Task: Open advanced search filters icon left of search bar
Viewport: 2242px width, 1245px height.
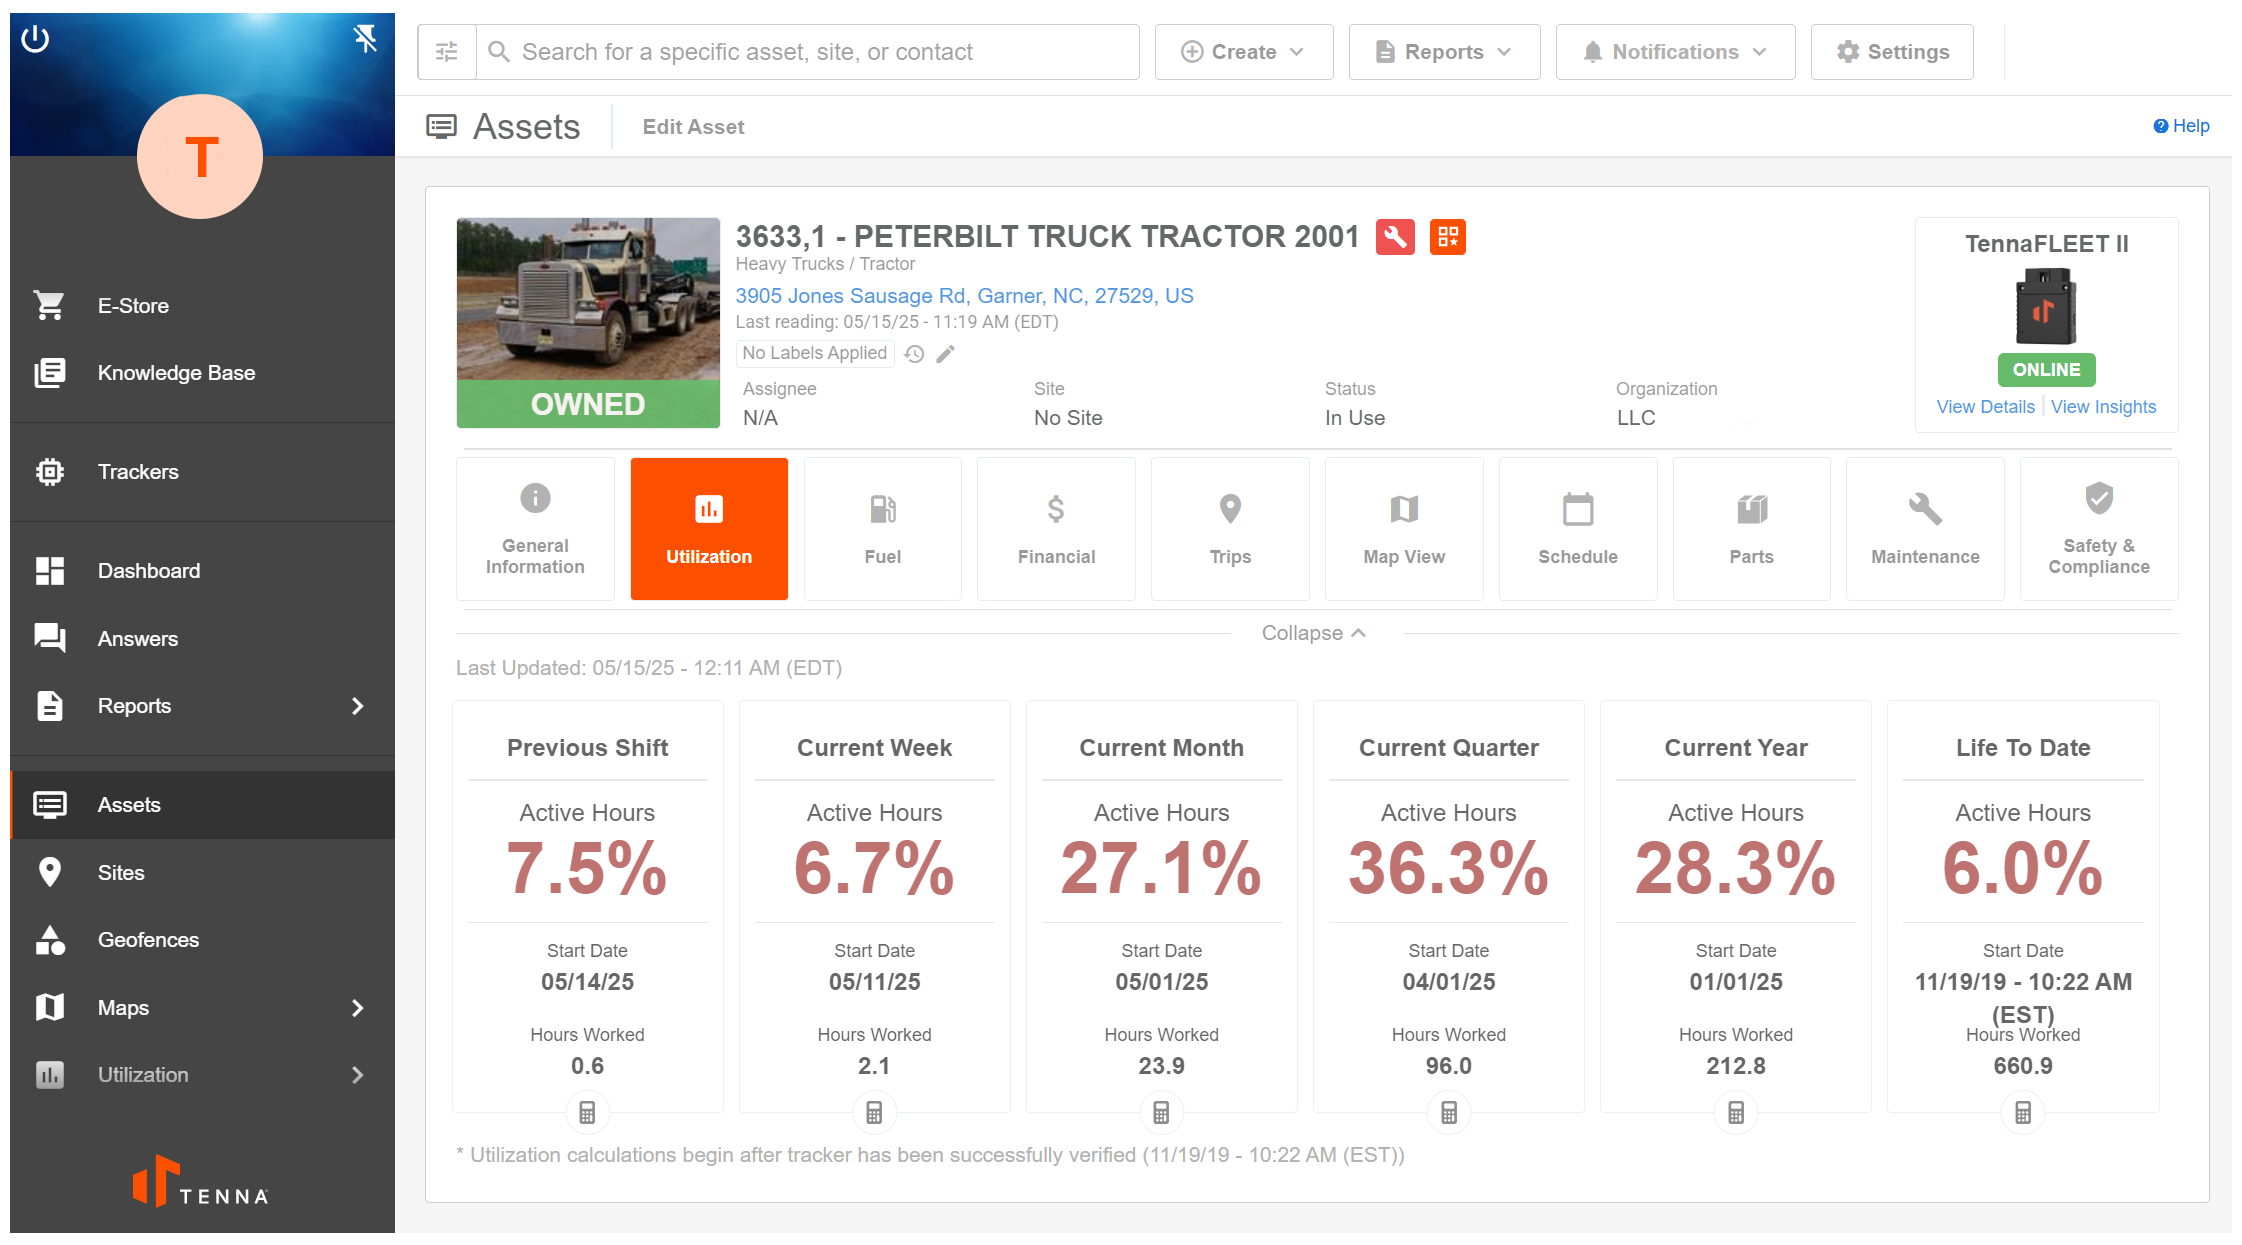Action: tap(446, 51)
